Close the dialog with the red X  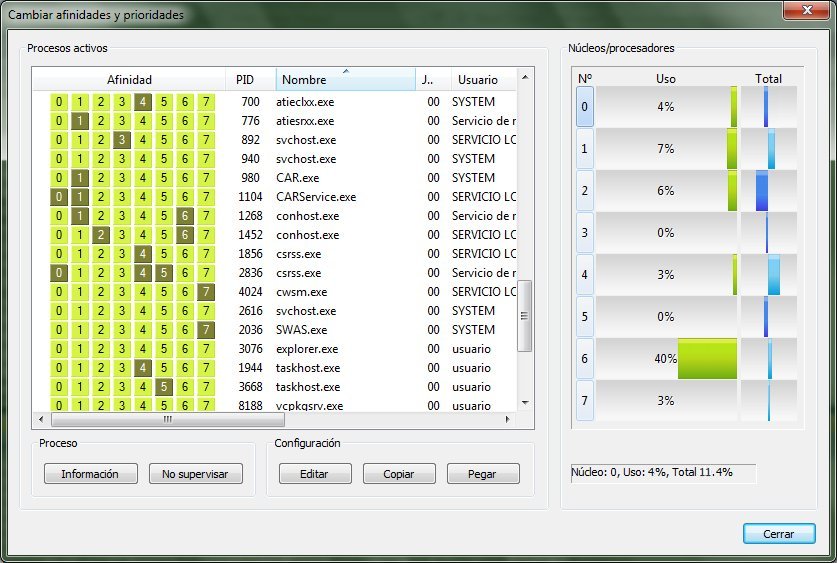pos(799,13)
